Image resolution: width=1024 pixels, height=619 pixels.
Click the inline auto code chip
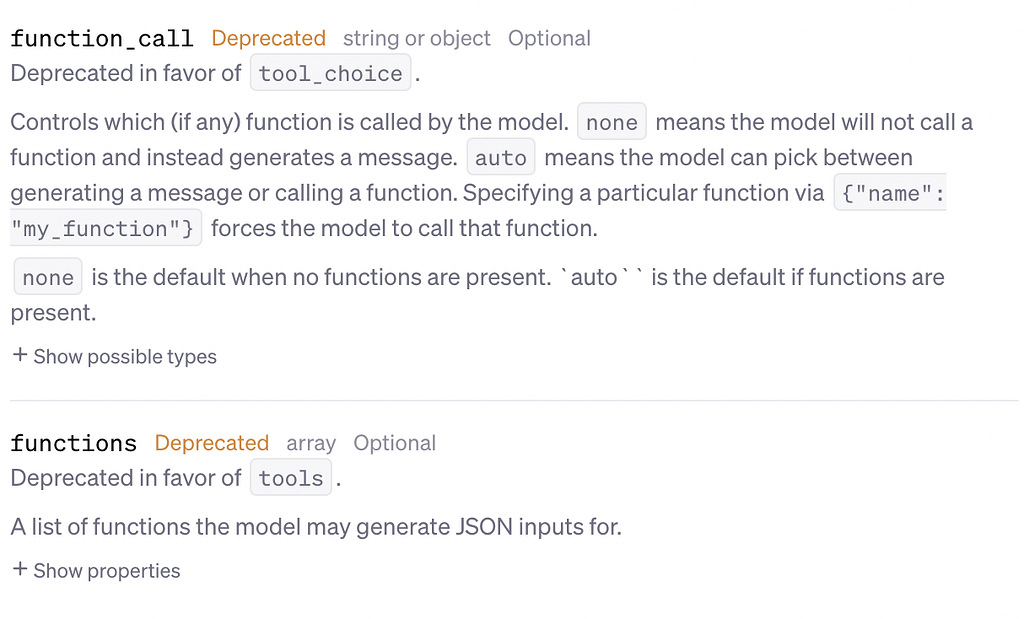[x=501, y=157]
